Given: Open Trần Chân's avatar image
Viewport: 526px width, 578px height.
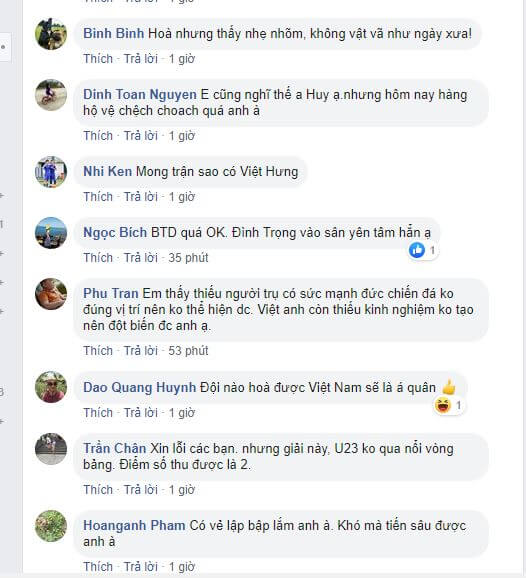Looking at the screenshot, I should pyautogui.click(x=51, y=449).
